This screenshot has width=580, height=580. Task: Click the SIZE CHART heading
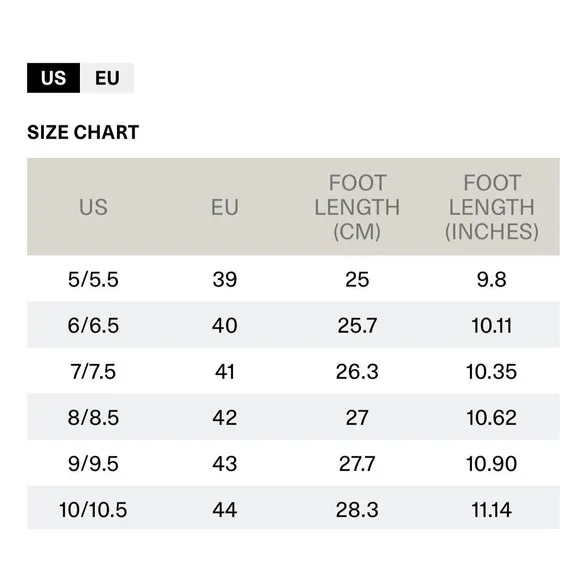(83, 132)
